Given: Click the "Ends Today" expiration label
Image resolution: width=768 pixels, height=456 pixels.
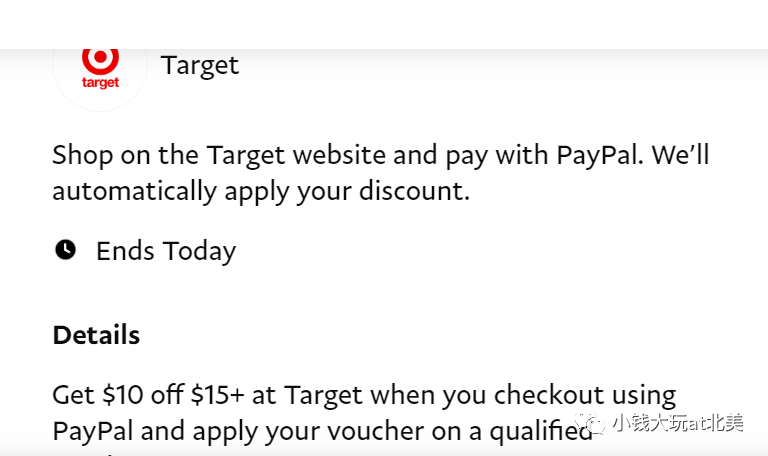Looking at the screenshot, I should click(x=166, y=251).
